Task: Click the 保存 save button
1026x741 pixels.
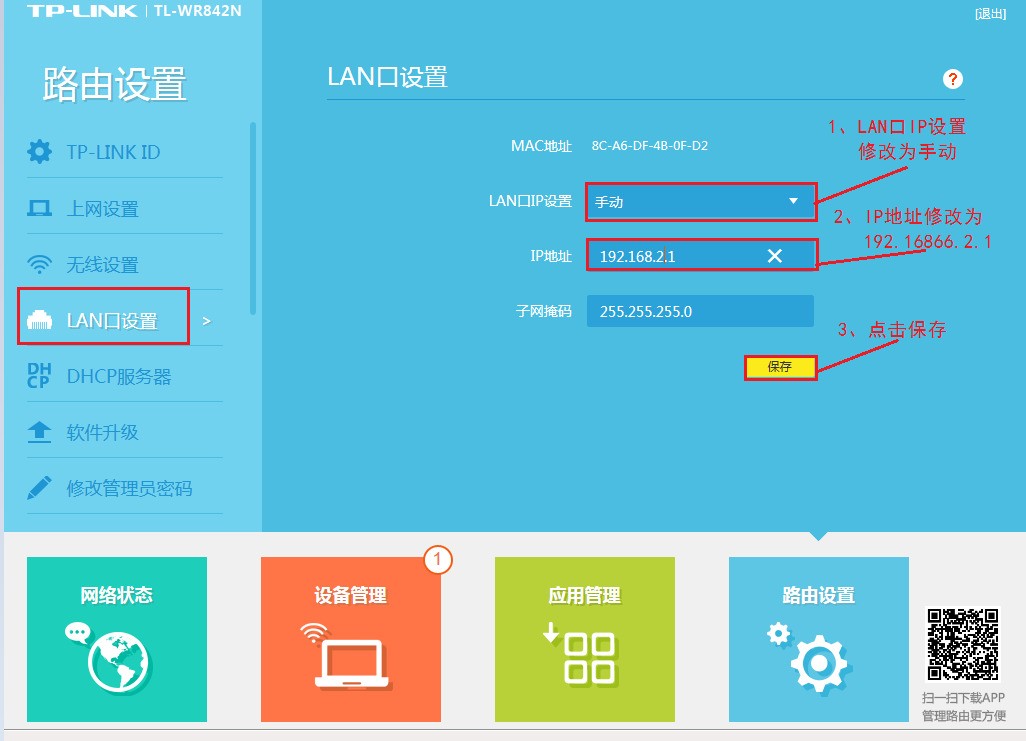Action: (x=780, y=367)
